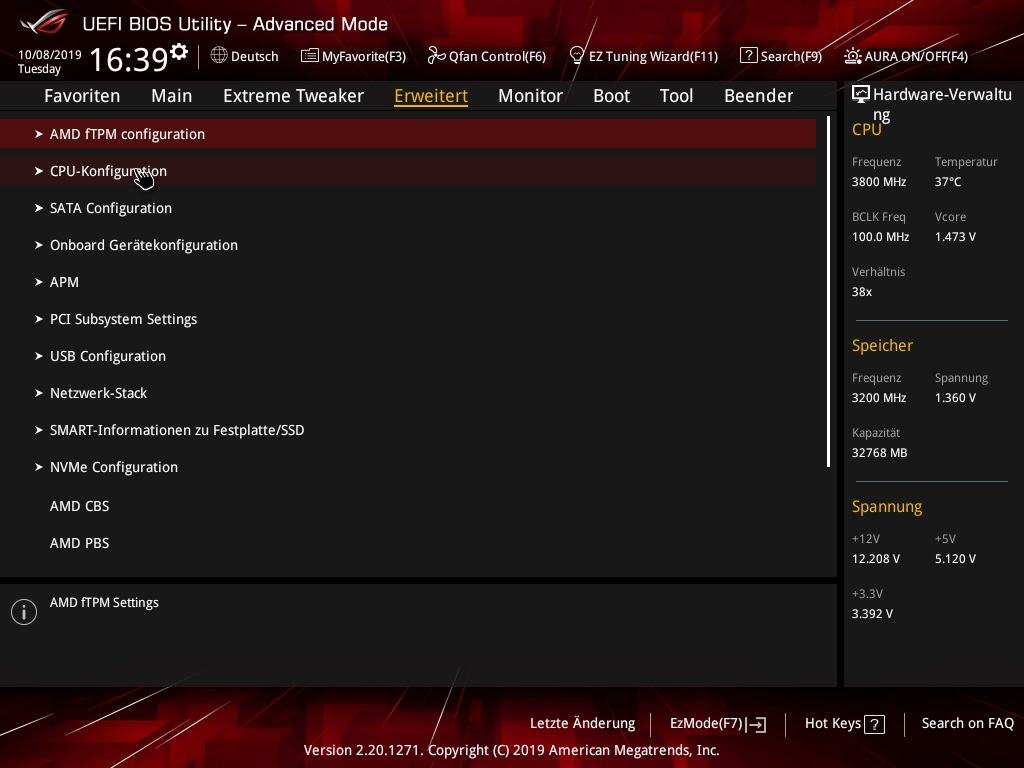Click Search on FAQ link
The width and height of the screenshot is (1024, 768).
(x=967, y=724)
